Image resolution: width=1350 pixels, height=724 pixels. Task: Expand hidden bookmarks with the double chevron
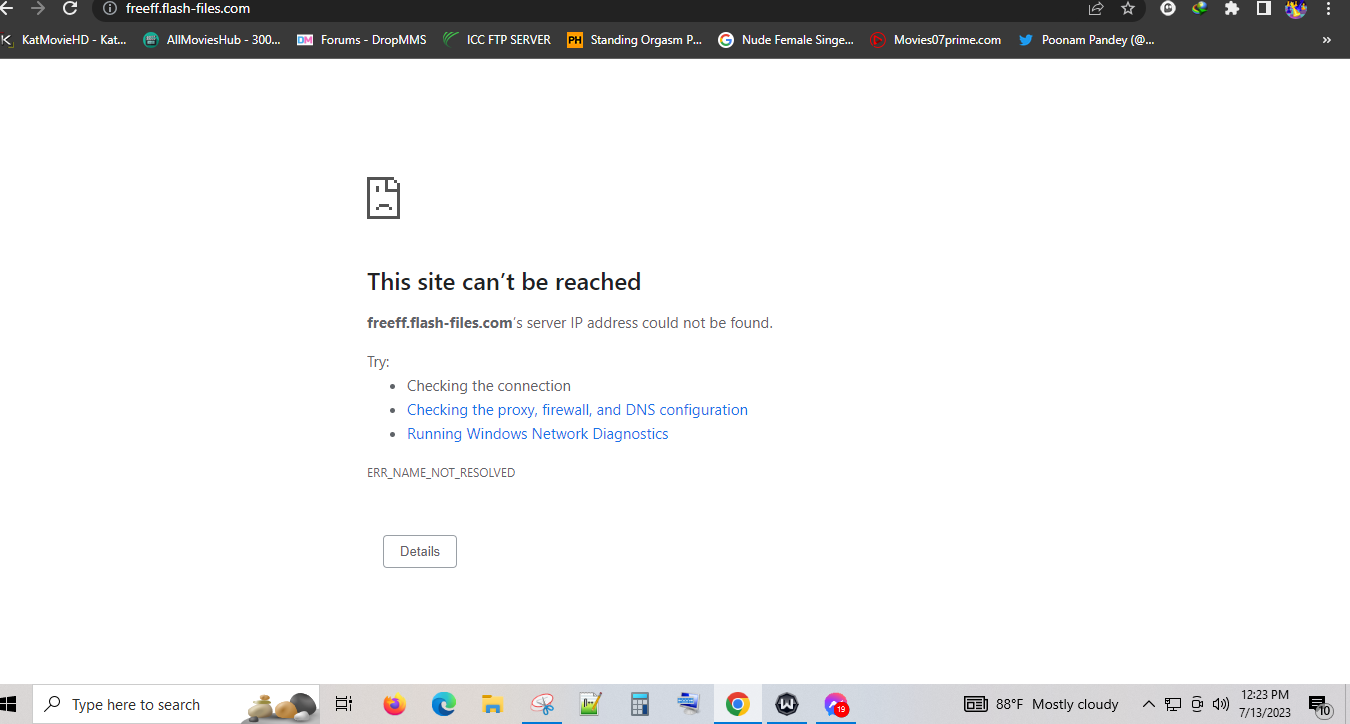[1327, 40]
